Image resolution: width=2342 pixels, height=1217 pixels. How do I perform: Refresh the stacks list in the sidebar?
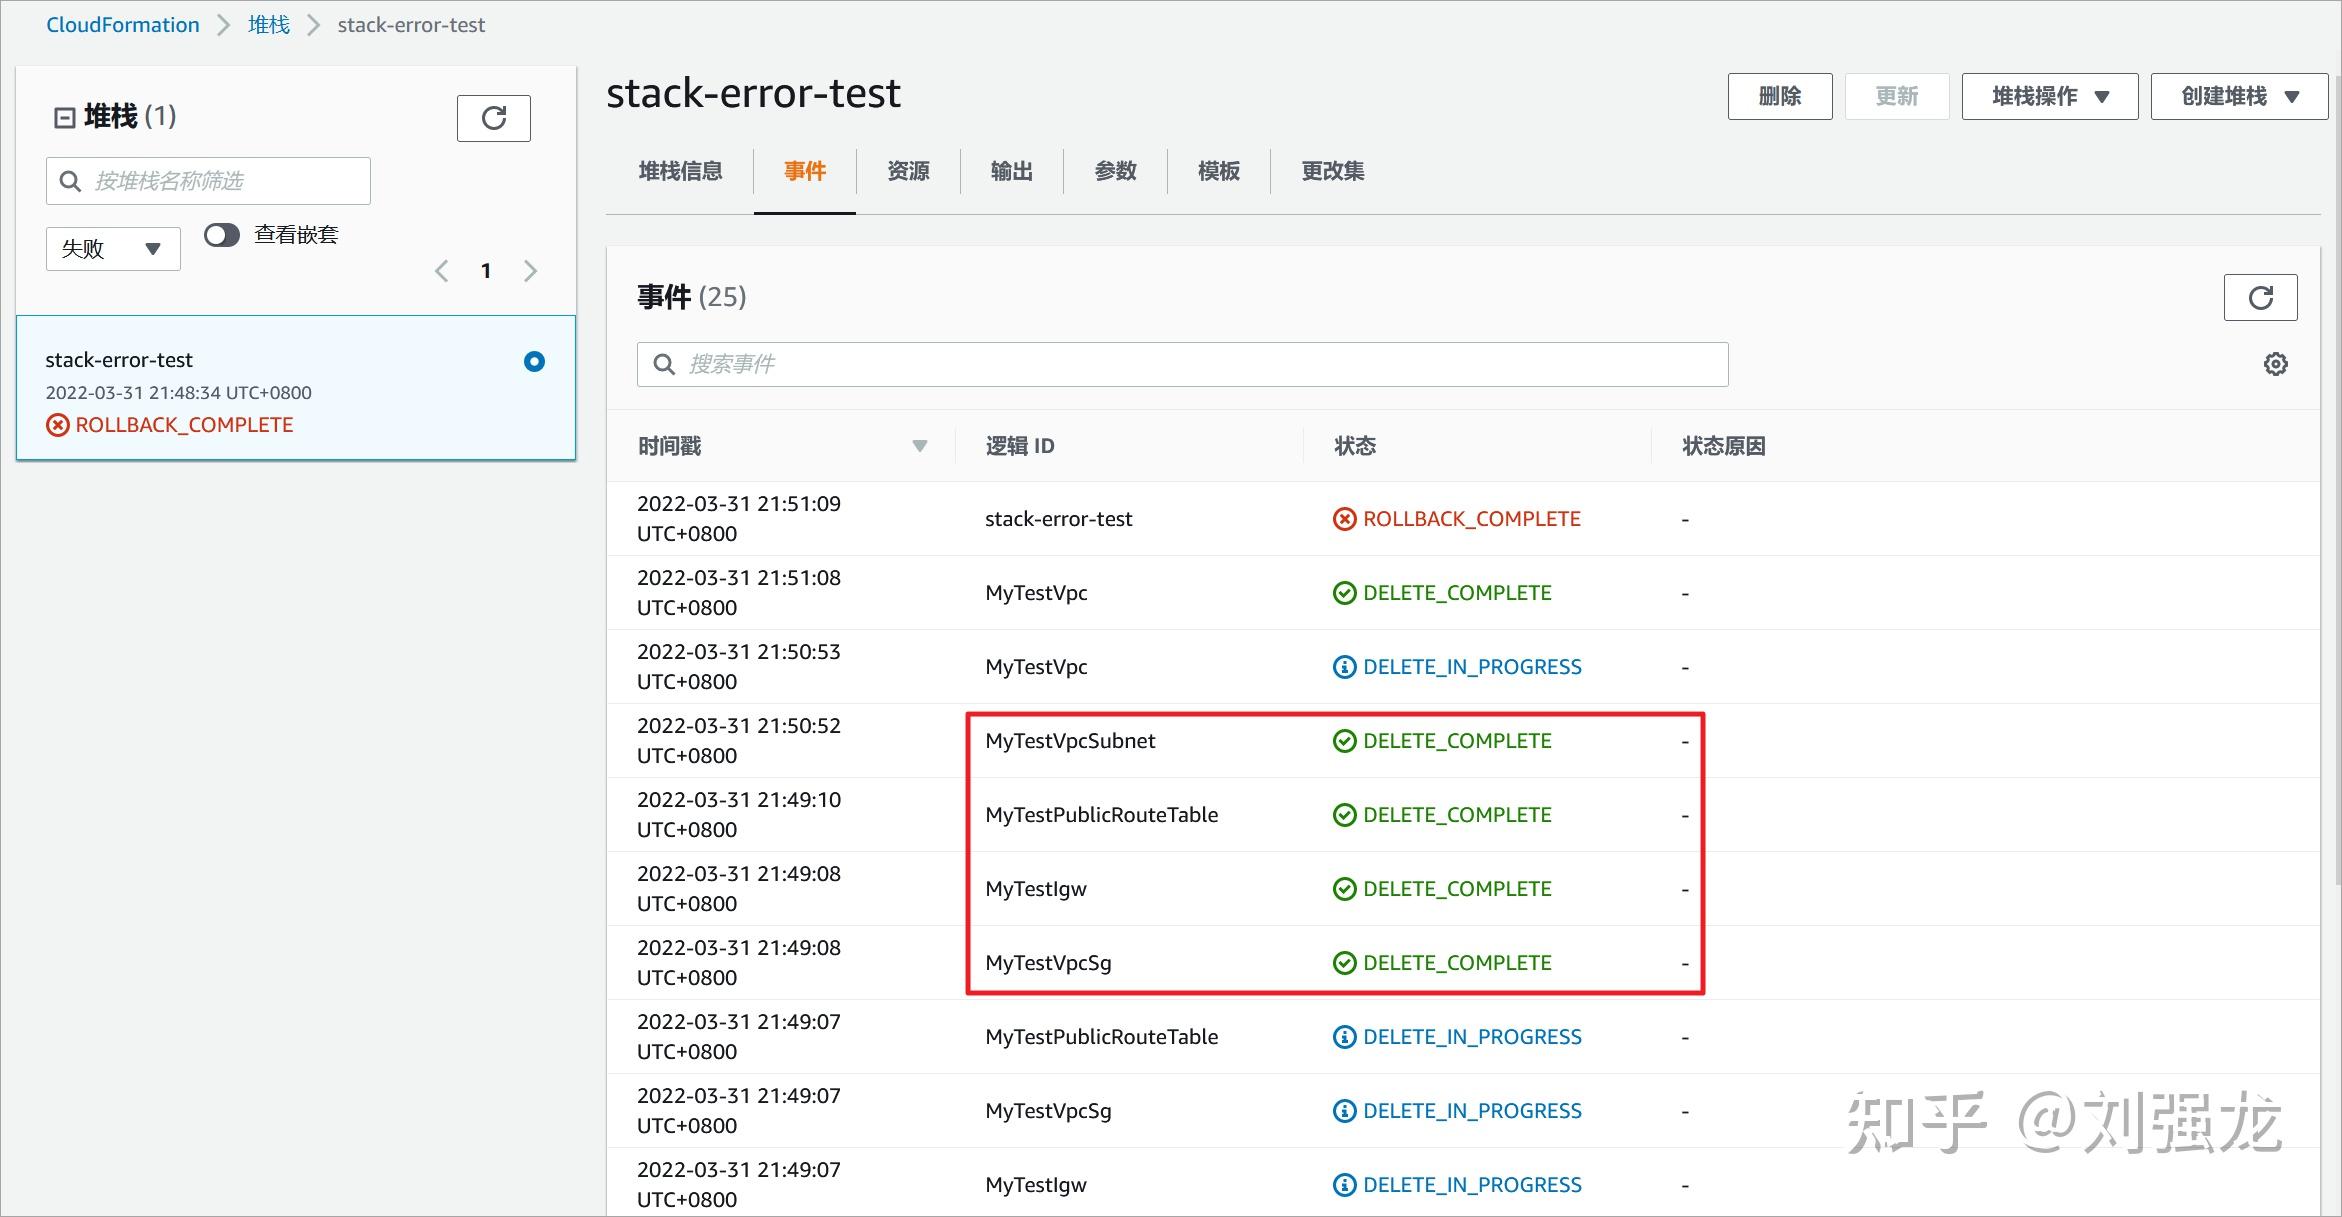point(493,118)
